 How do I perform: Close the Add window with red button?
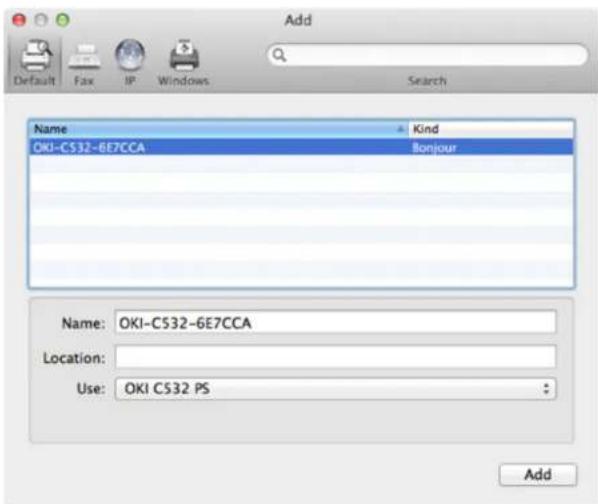point(19,20)
